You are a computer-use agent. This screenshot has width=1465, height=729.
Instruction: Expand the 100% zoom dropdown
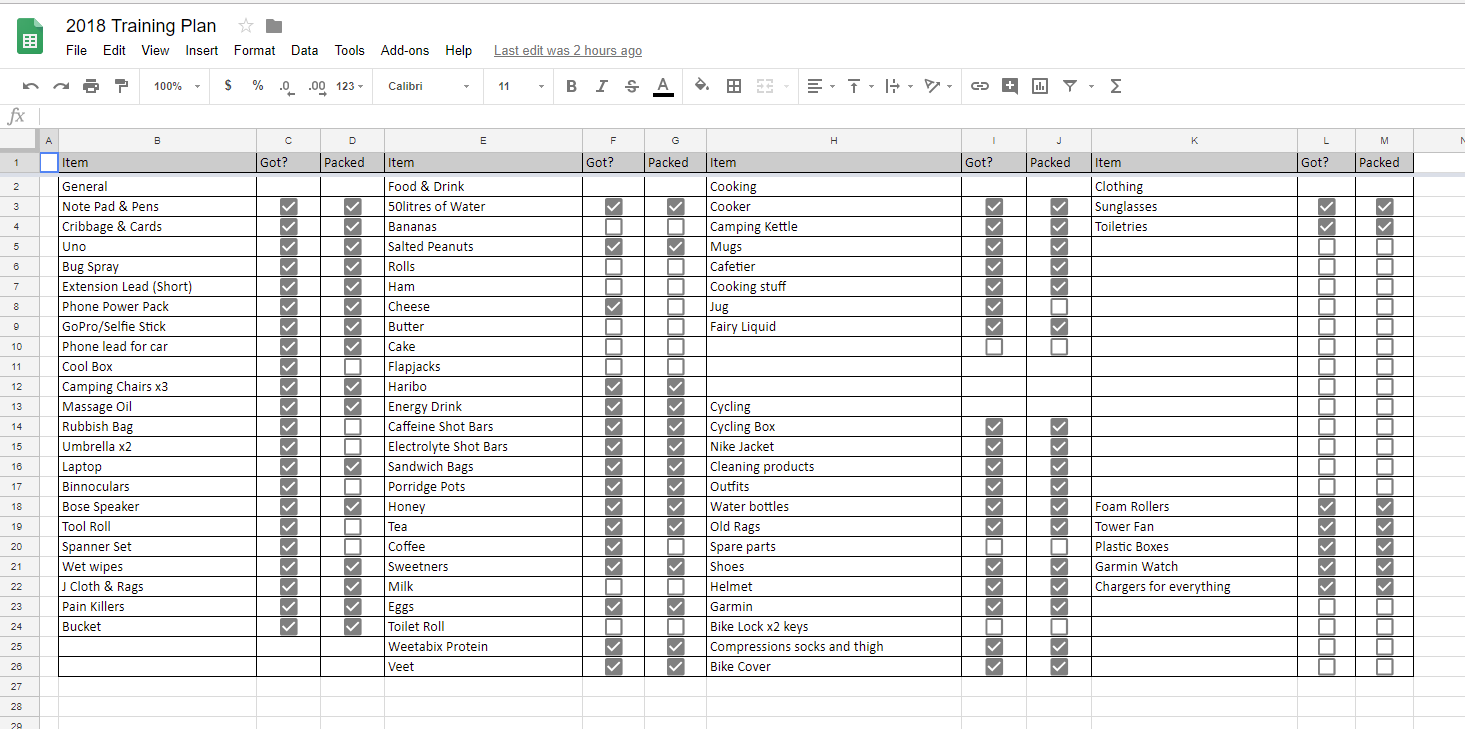(x=176, y=86)
